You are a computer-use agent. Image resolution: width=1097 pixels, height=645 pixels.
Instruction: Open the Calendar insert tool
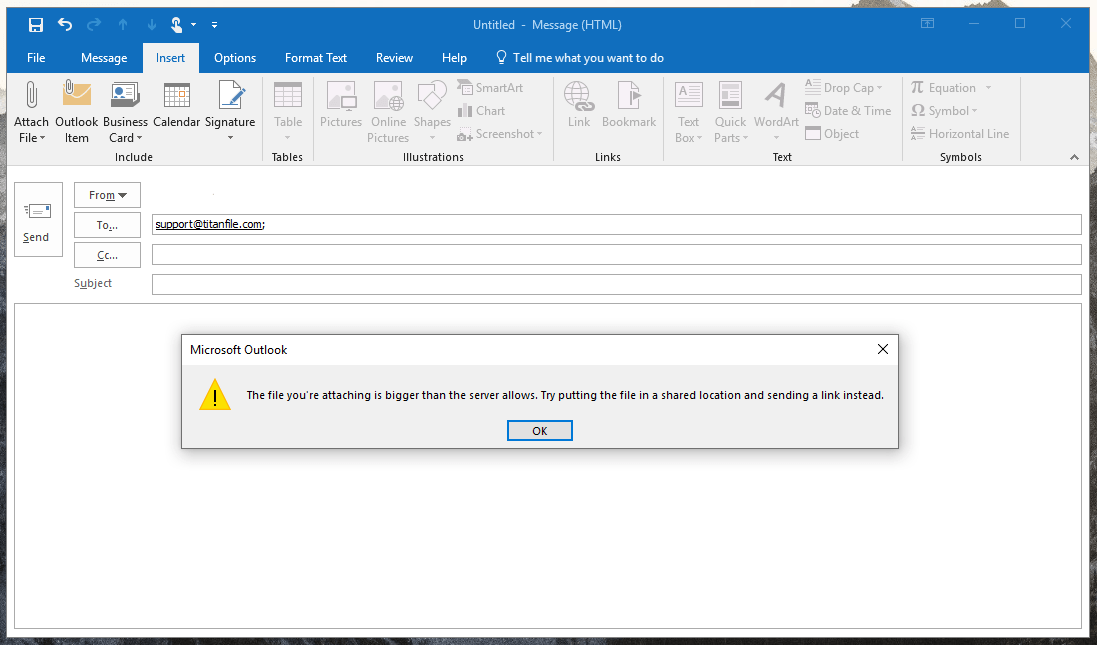pos(177,110)
